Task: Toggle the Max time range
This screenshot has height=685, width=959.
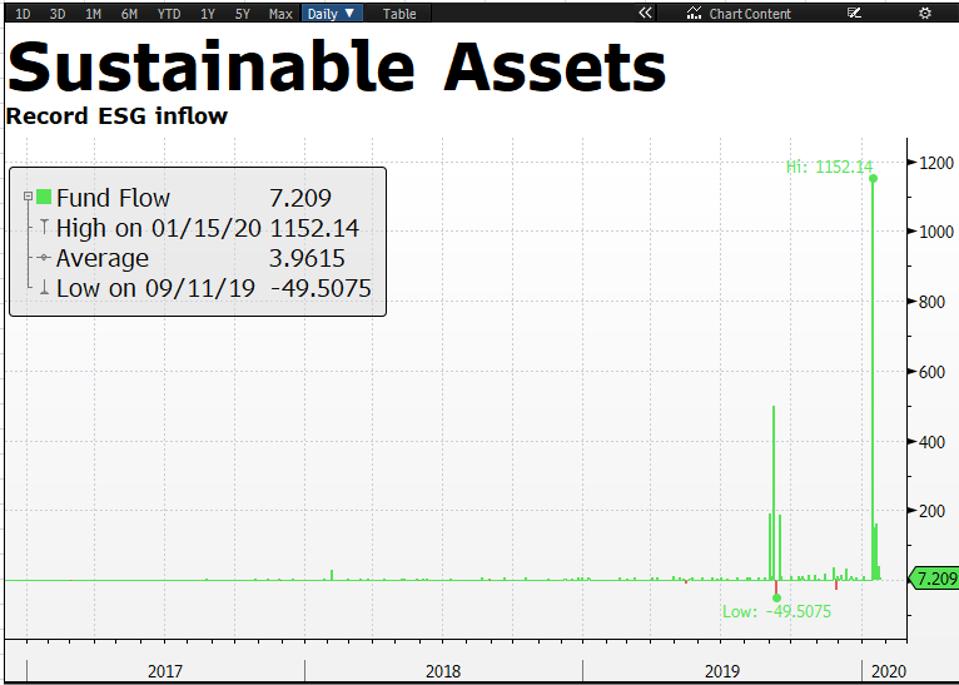Action: (x=279, y=13)
